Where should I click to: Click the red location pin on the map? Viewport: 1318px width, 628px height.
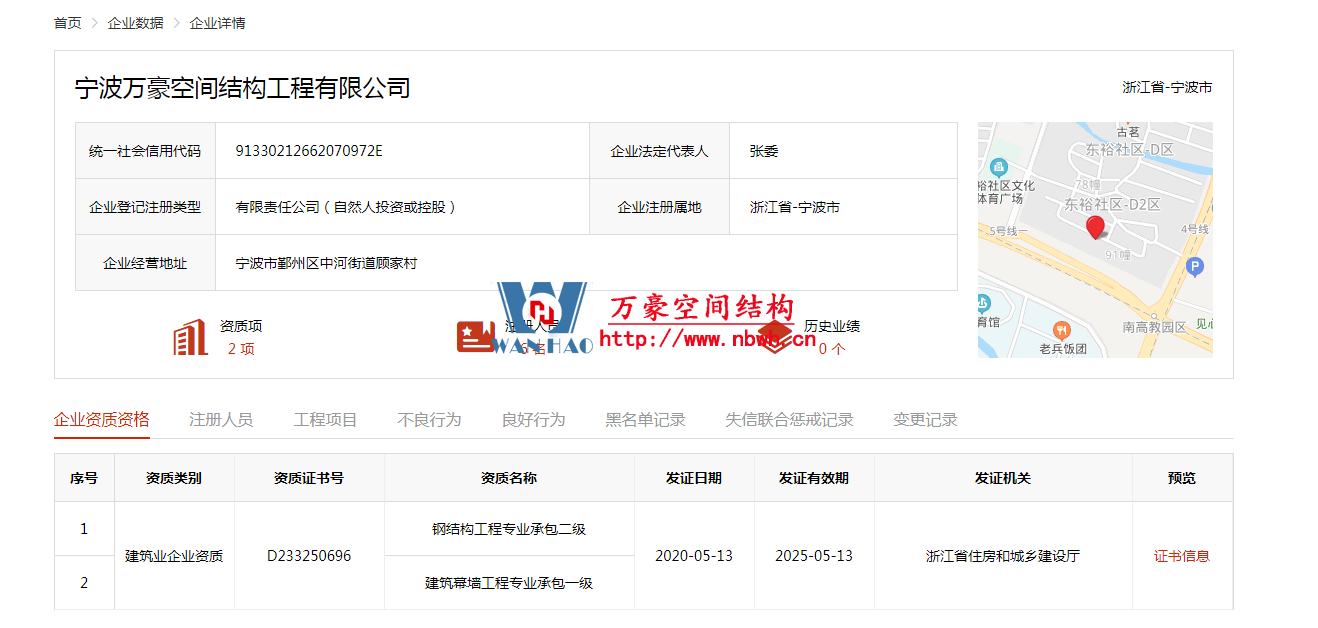(1095, 228)
